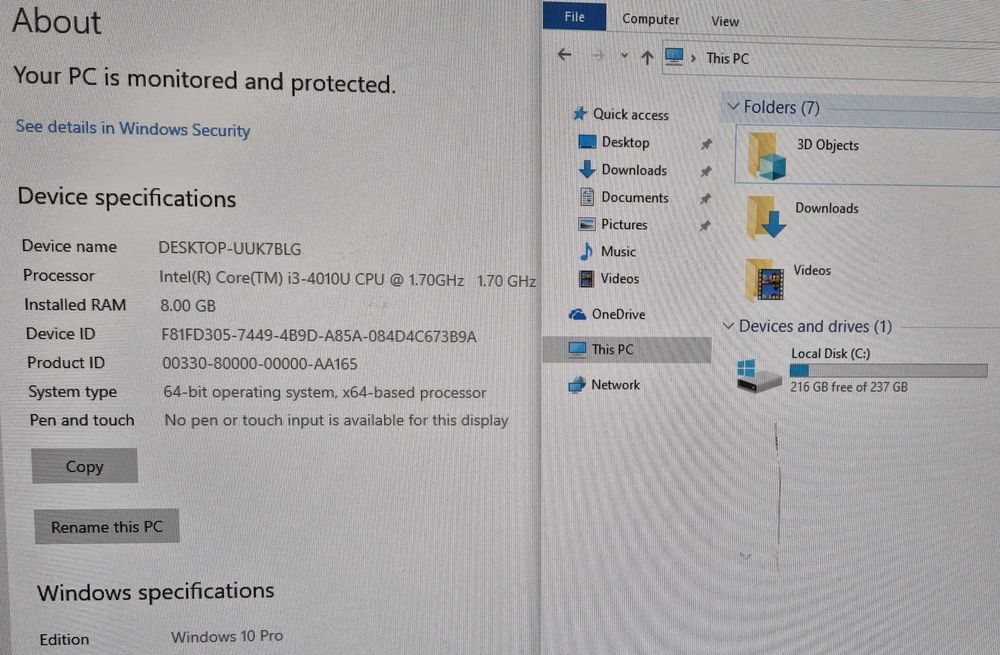1000x655 pixels.
Task: Click the This PC icon in address bar
Action: (x=673, y=56)
